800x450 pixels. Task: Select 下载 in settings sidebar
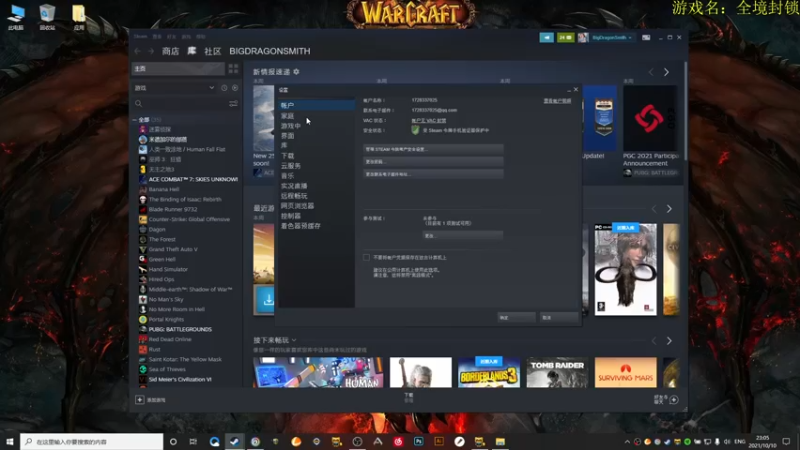tap(287, 156)
